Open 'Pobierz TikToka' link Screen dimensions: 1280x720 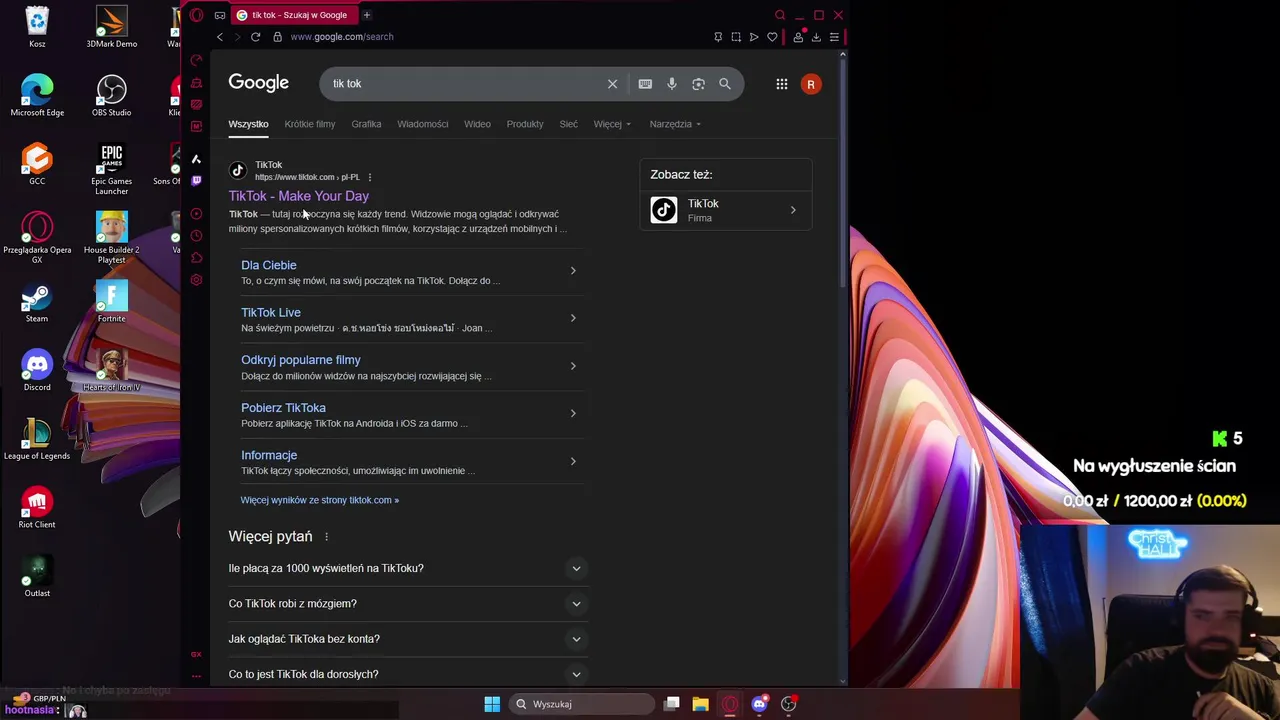coord(283,408)
